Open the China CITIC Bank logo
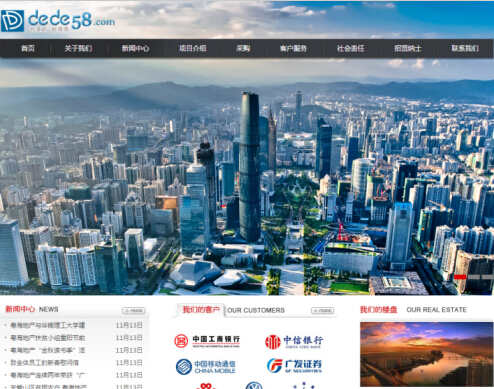This screenshot has height=389, width=494. (x=294, y=342)
